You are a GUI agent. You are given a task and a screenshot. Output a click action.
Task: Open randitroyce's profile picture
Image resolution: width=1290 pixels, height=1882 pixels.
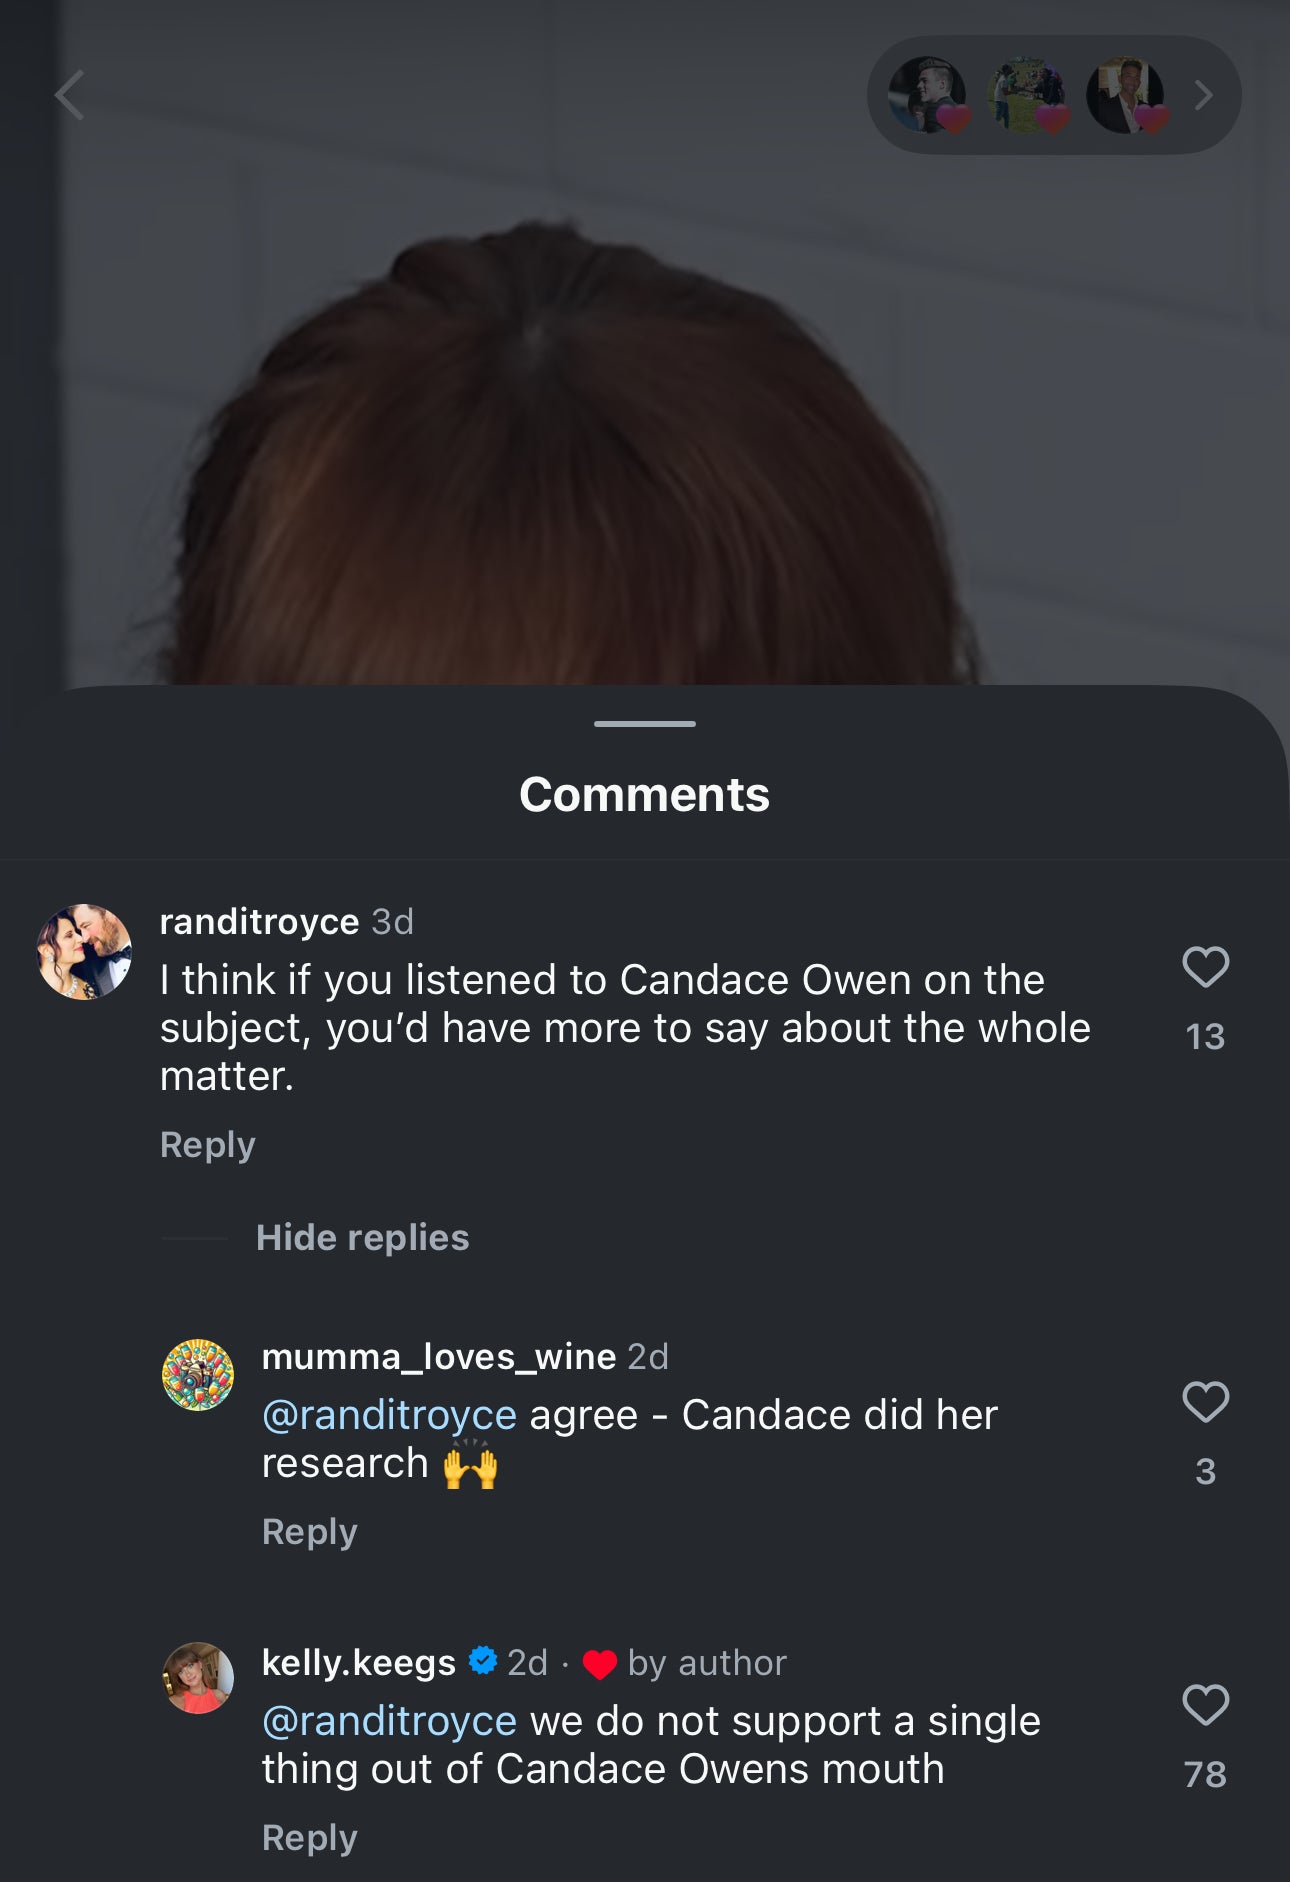85,952
